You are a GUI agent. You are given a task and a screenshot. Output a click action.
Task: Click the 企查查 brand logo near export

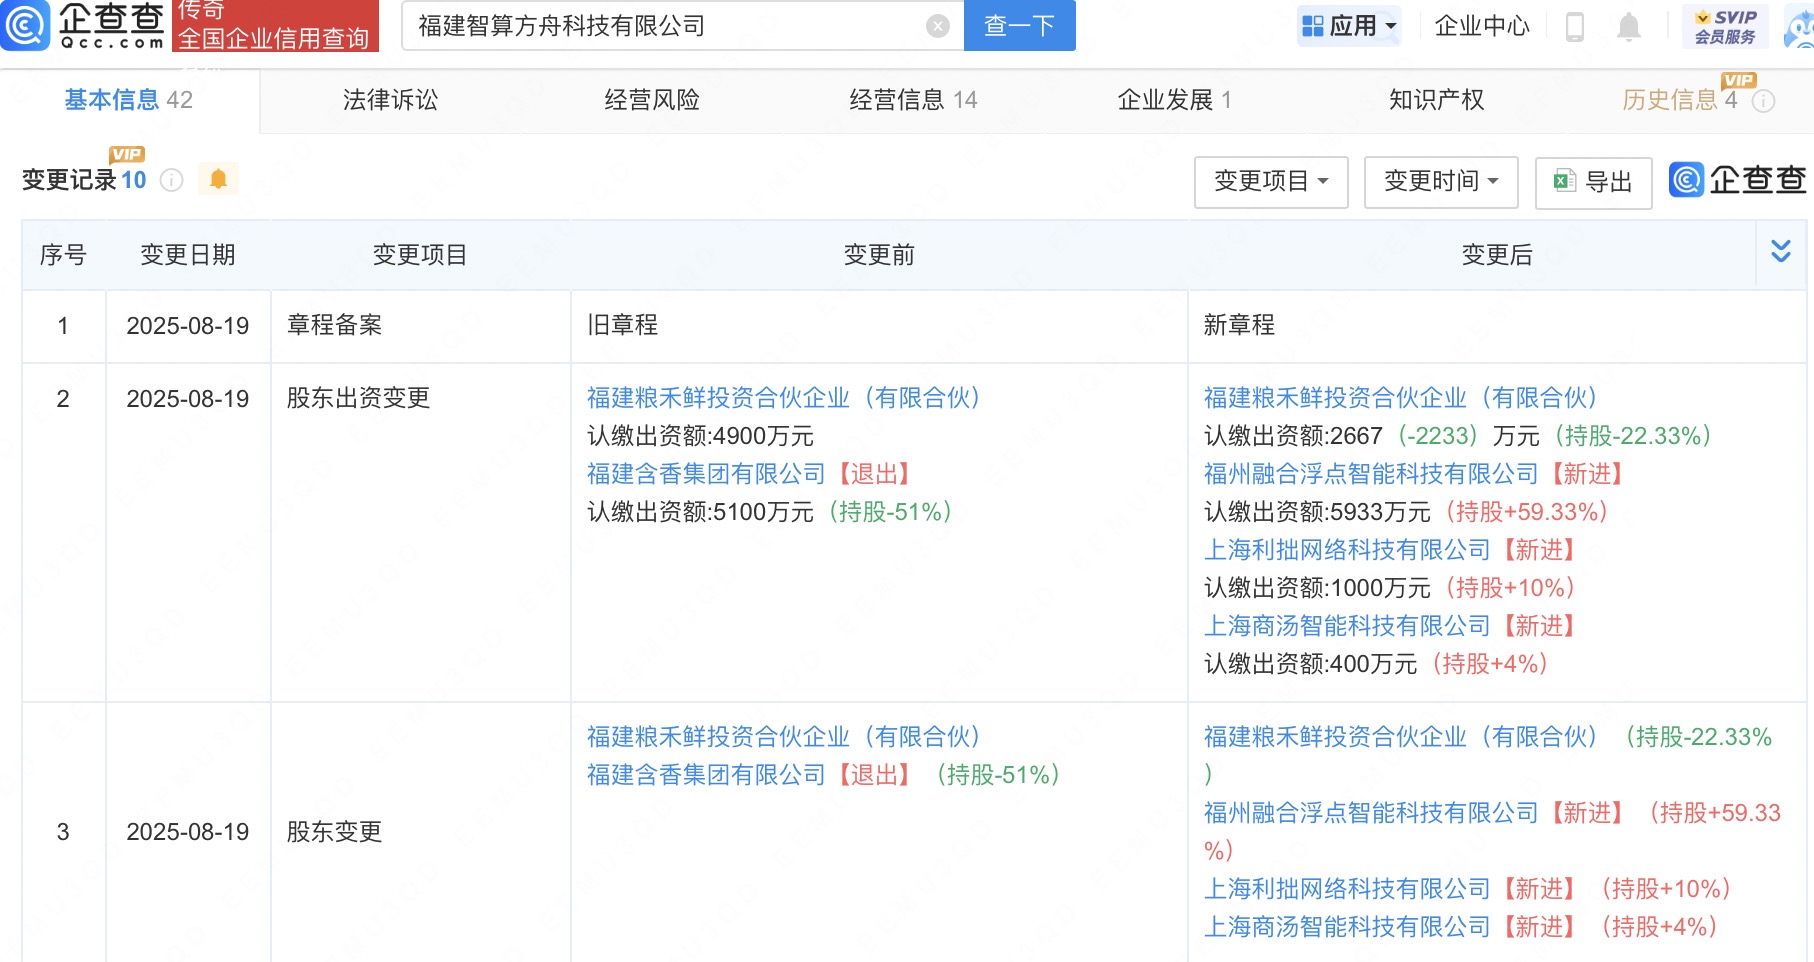(1738, 180)
